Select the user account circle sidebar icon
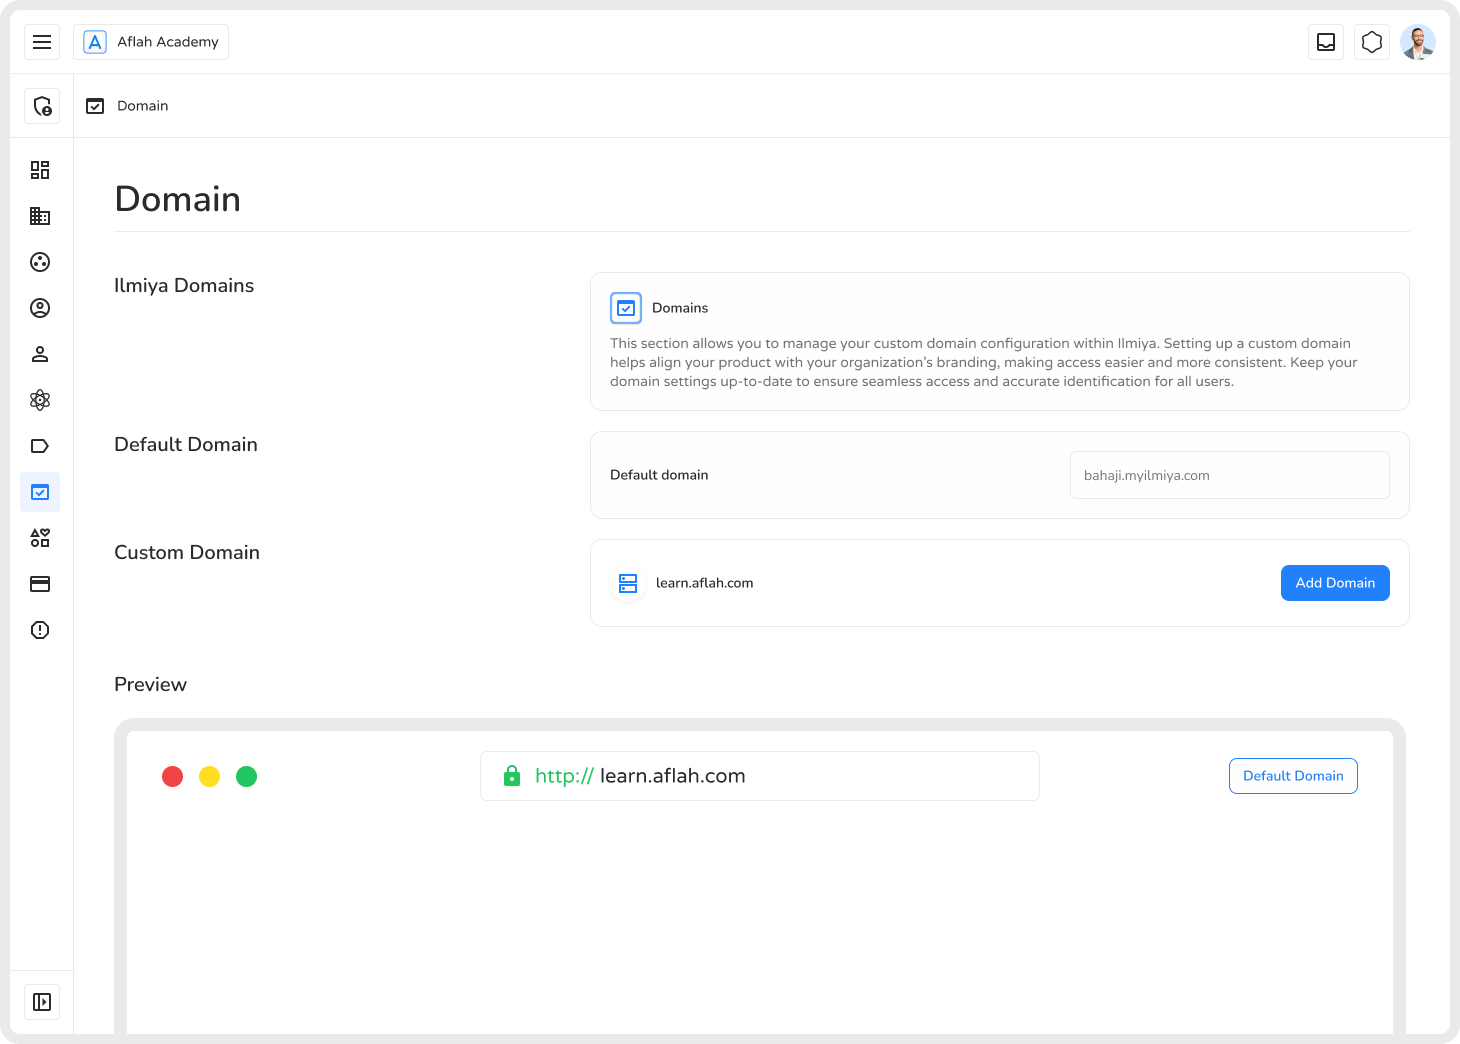 40,308
